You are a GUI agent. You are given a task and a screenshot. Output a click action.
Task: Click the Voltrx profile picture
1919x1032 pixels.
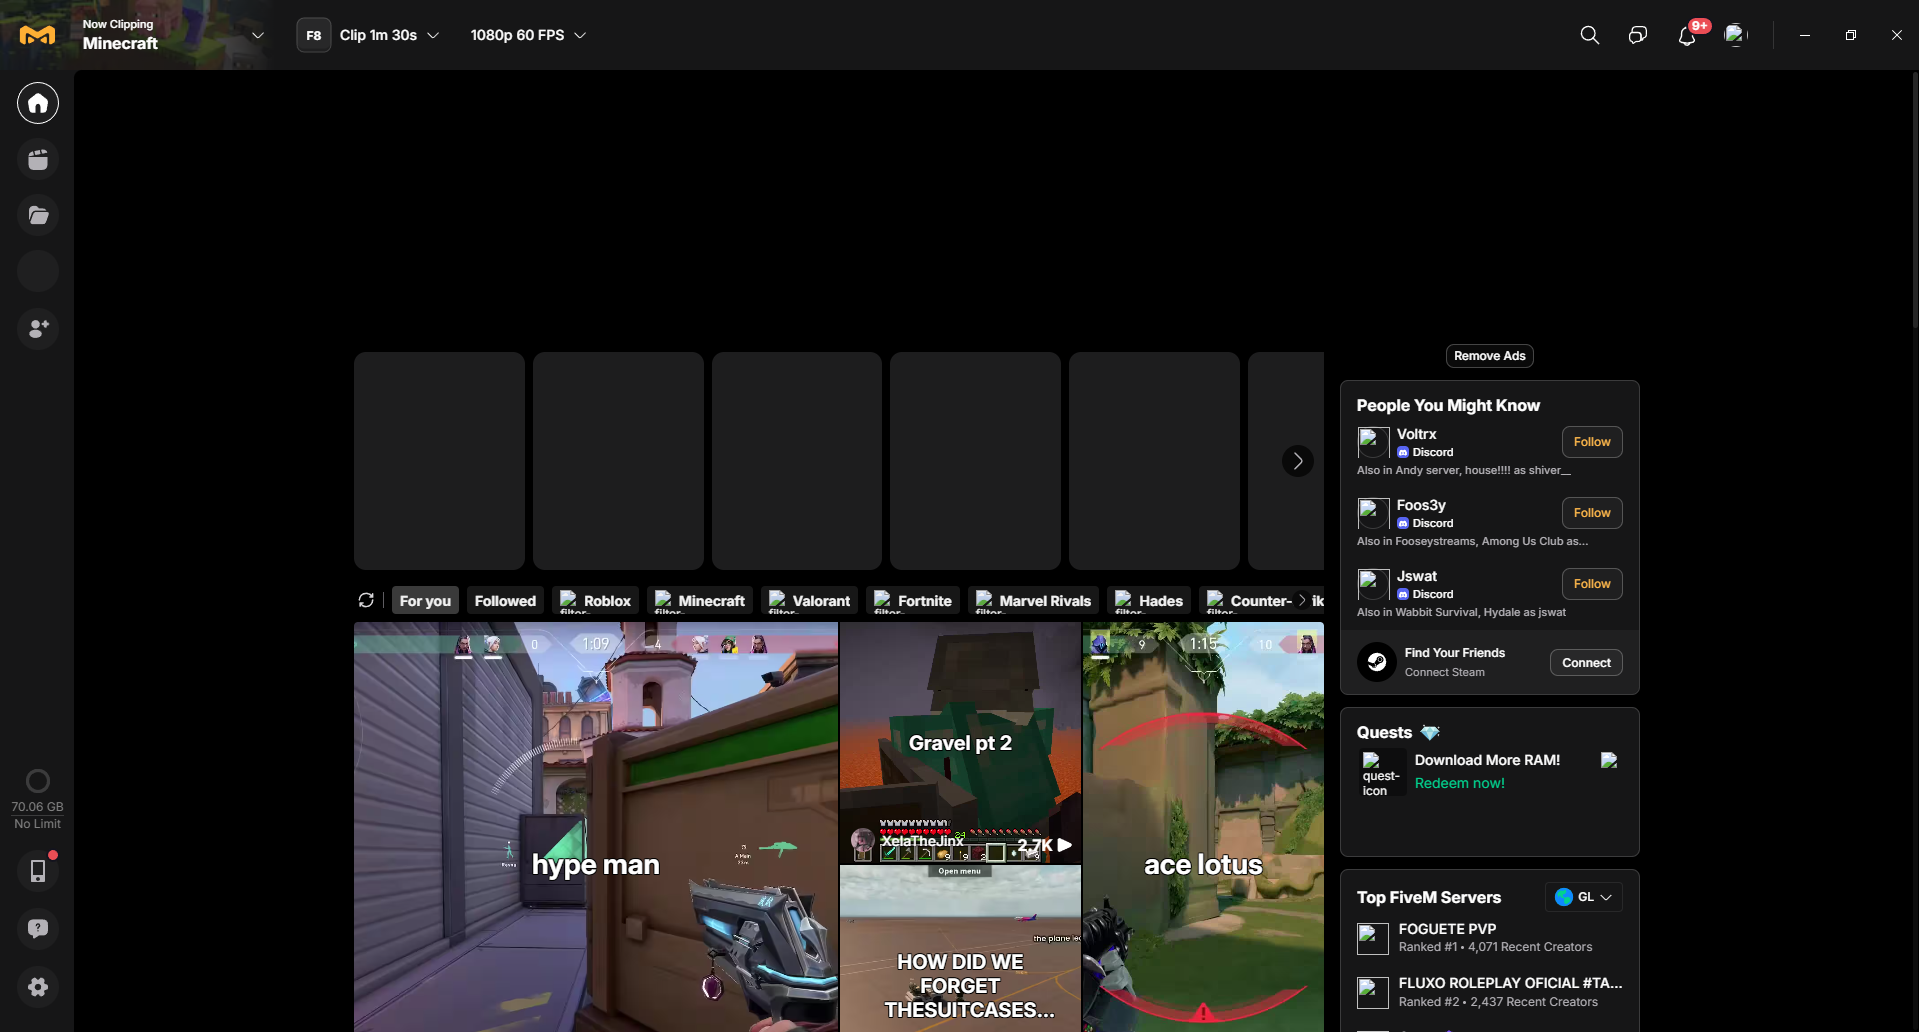point(1373,443)
